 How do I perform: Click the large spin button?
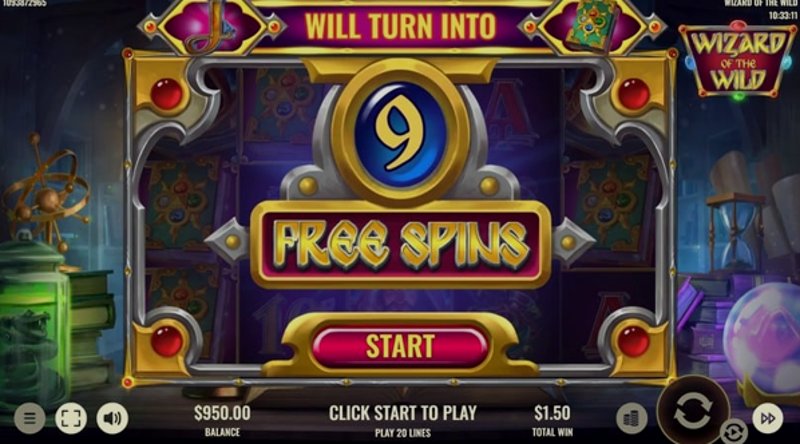pos(693,410)
